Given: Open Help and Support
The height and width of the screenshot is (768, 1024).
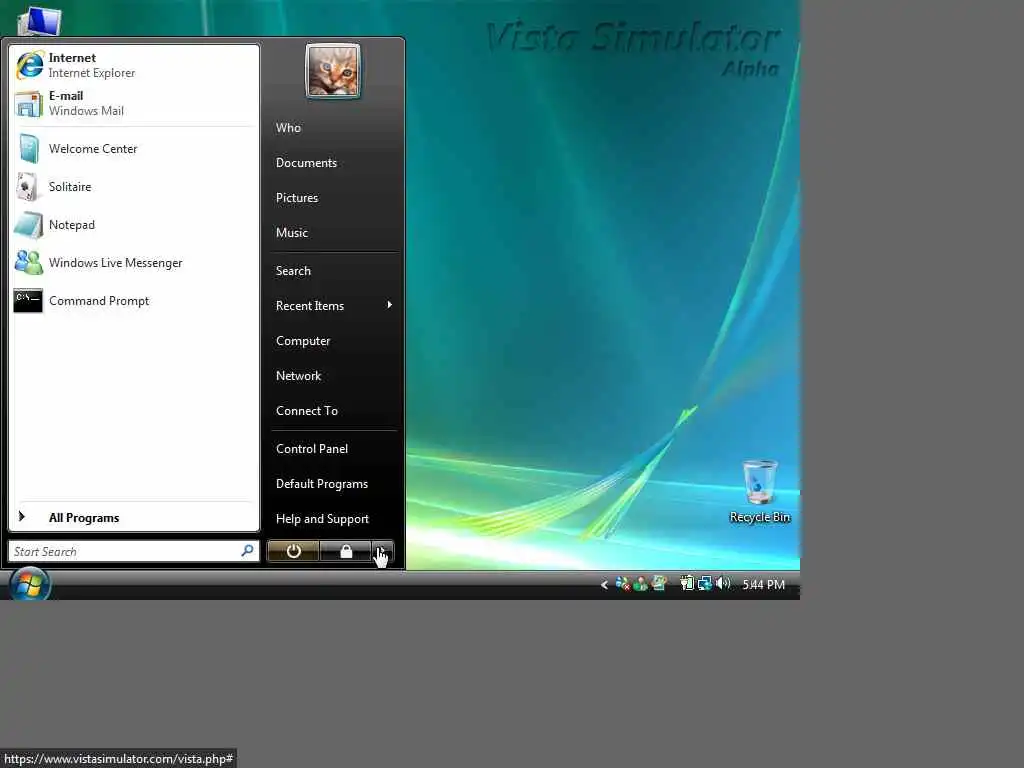Looking at the screenshot, I should coord(323,519).
